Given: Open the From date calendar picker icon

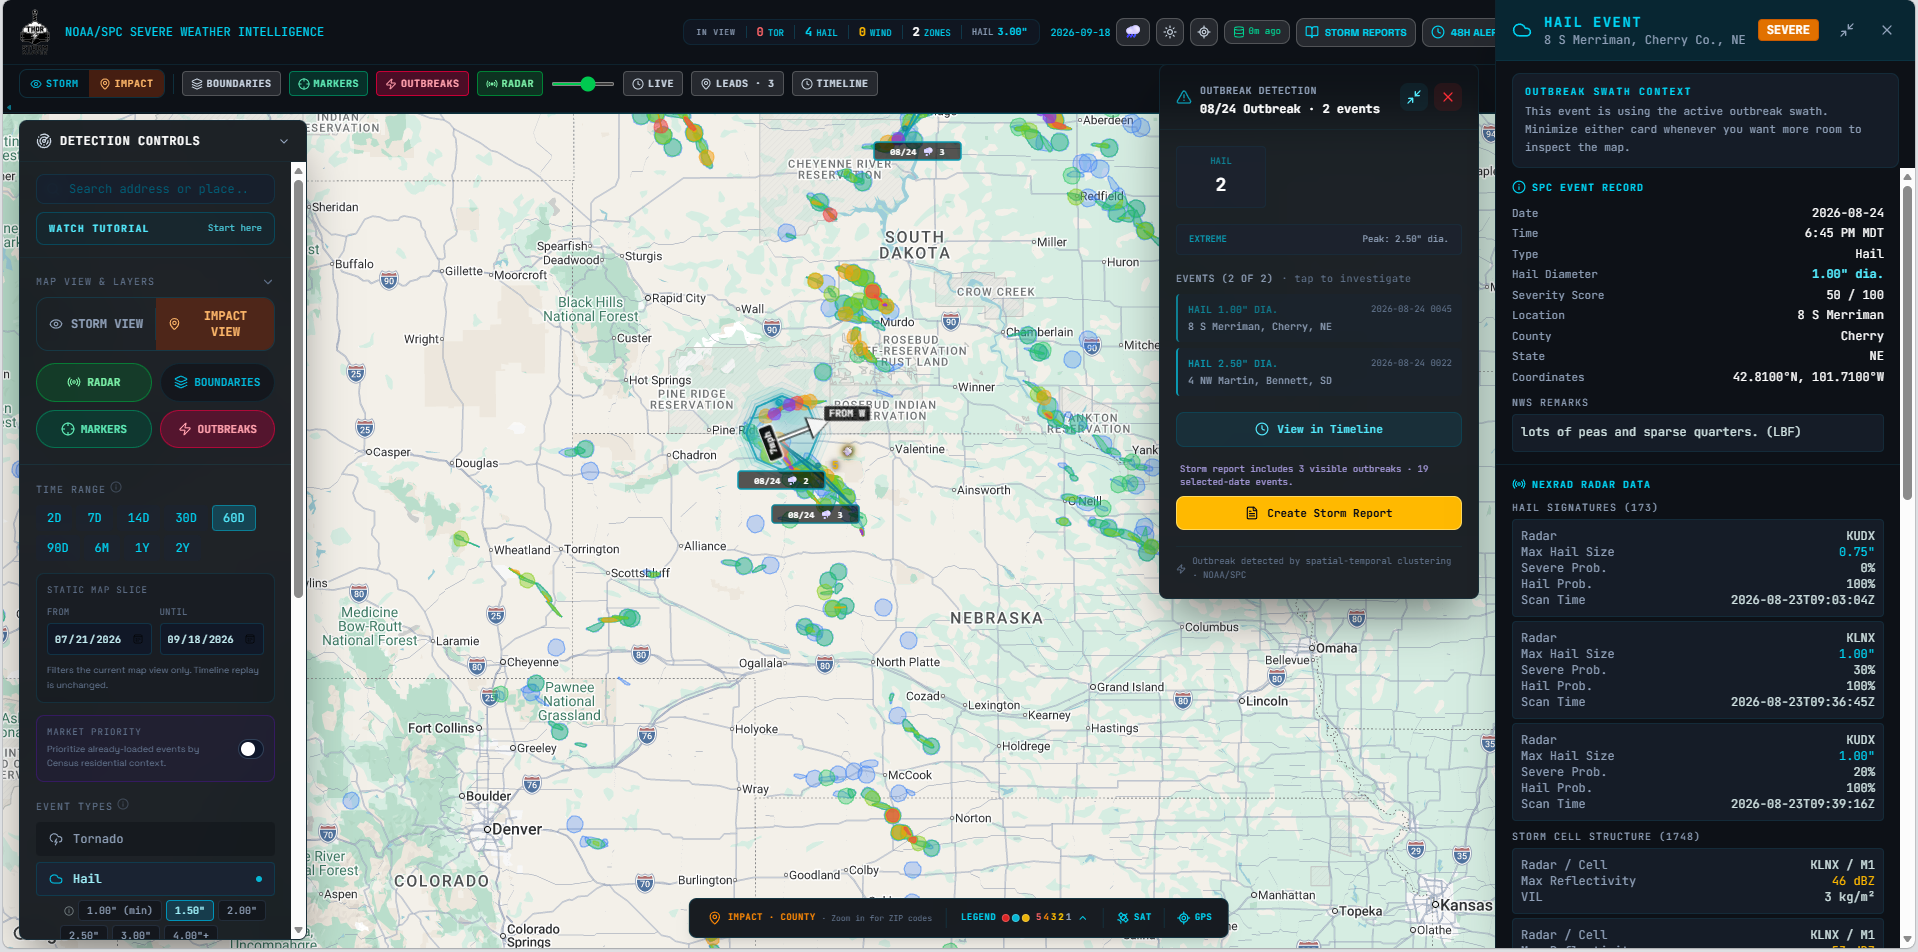Looking at the screenshot, I should pyautogui.click(x=139, y=639).
